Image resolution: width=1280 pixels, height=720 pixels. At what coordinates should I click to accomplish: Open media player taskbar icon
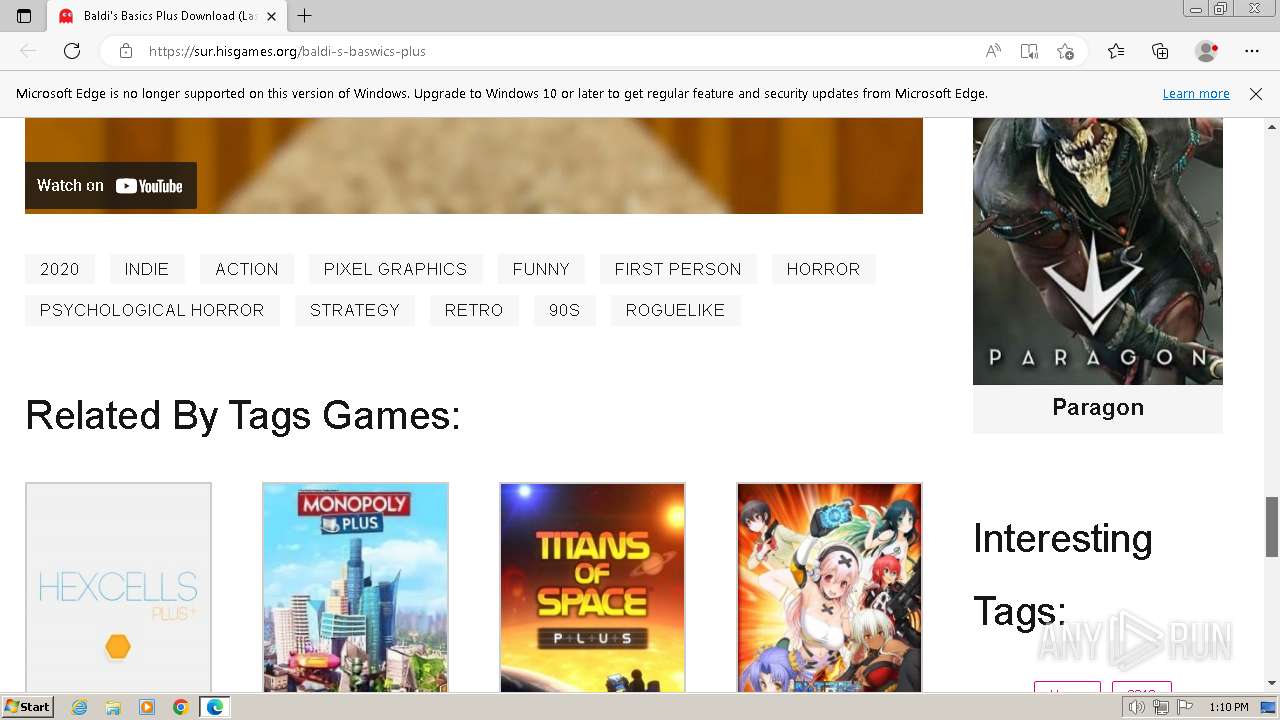click(x=147, y=707)
